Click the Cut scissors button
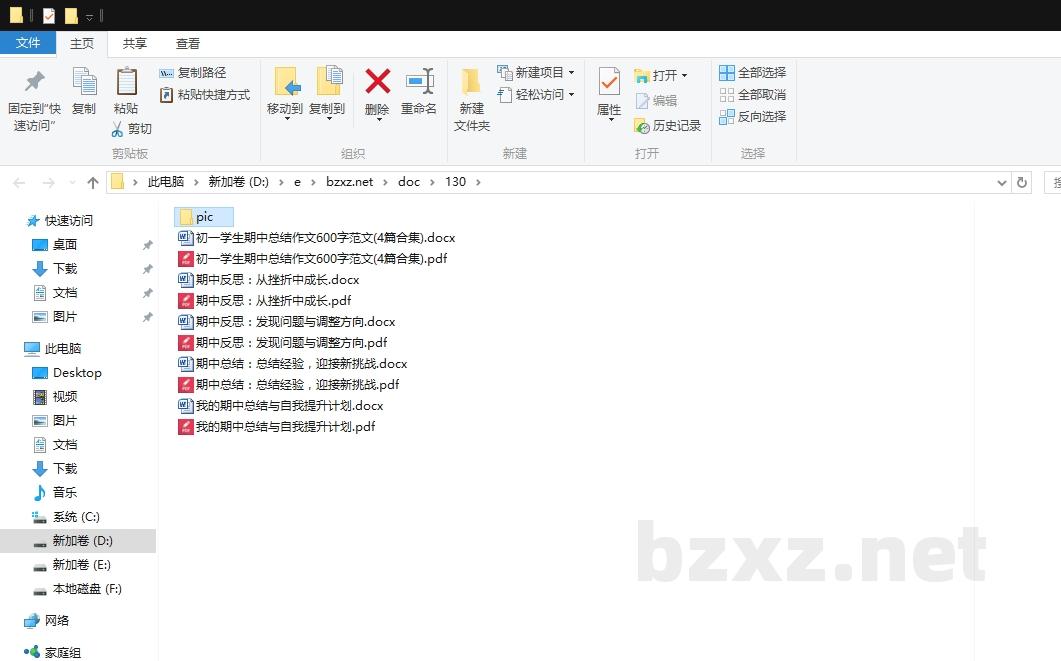The image size is (1061, 661). [131, 129]
